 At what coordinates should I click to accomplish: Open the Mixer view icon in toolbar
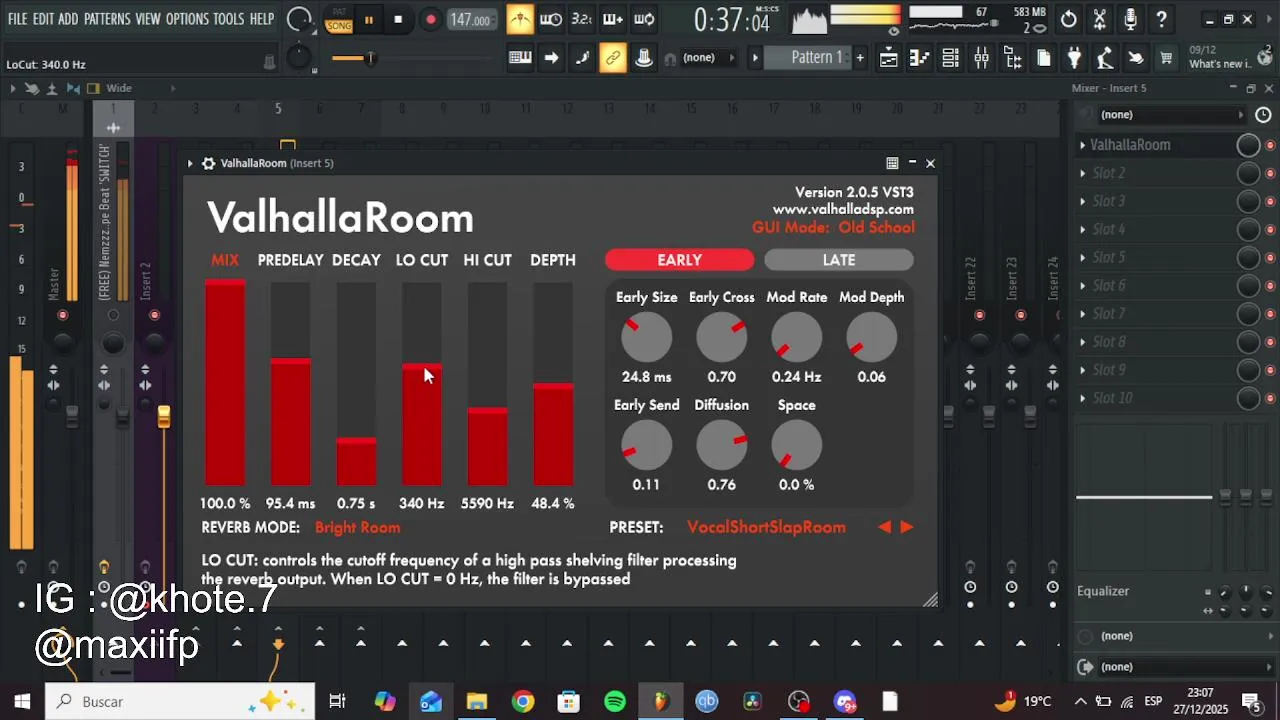[x=981, y=58]
